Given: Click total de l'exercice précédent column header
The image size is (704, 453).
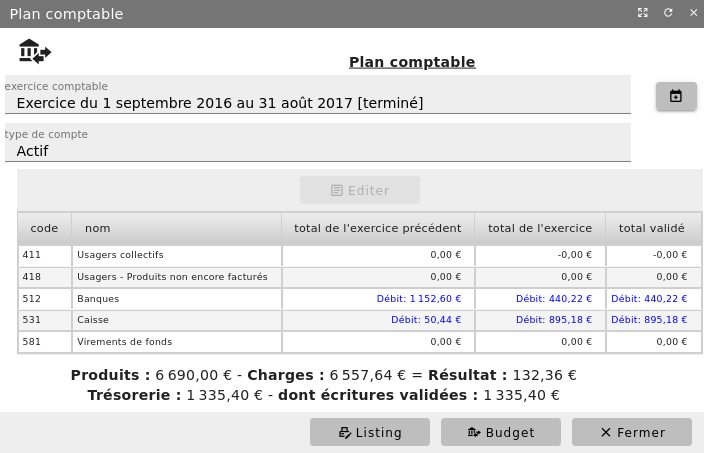Looking at the screenshot, I should 377,228.
